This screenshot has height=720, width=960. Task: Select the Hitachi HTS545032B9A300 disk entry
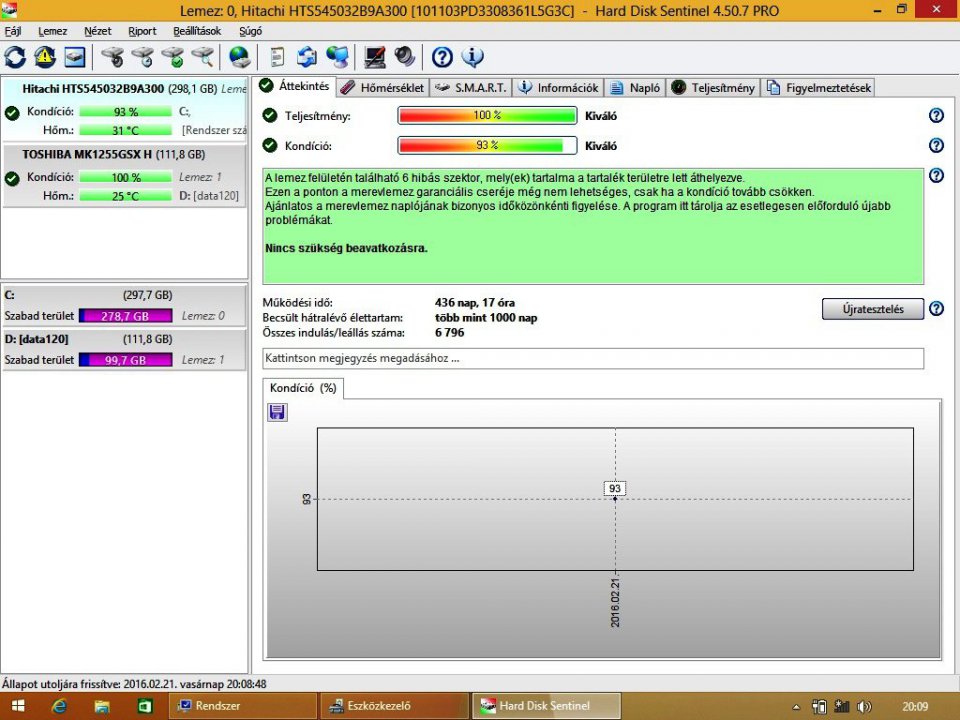click(124, 110)
